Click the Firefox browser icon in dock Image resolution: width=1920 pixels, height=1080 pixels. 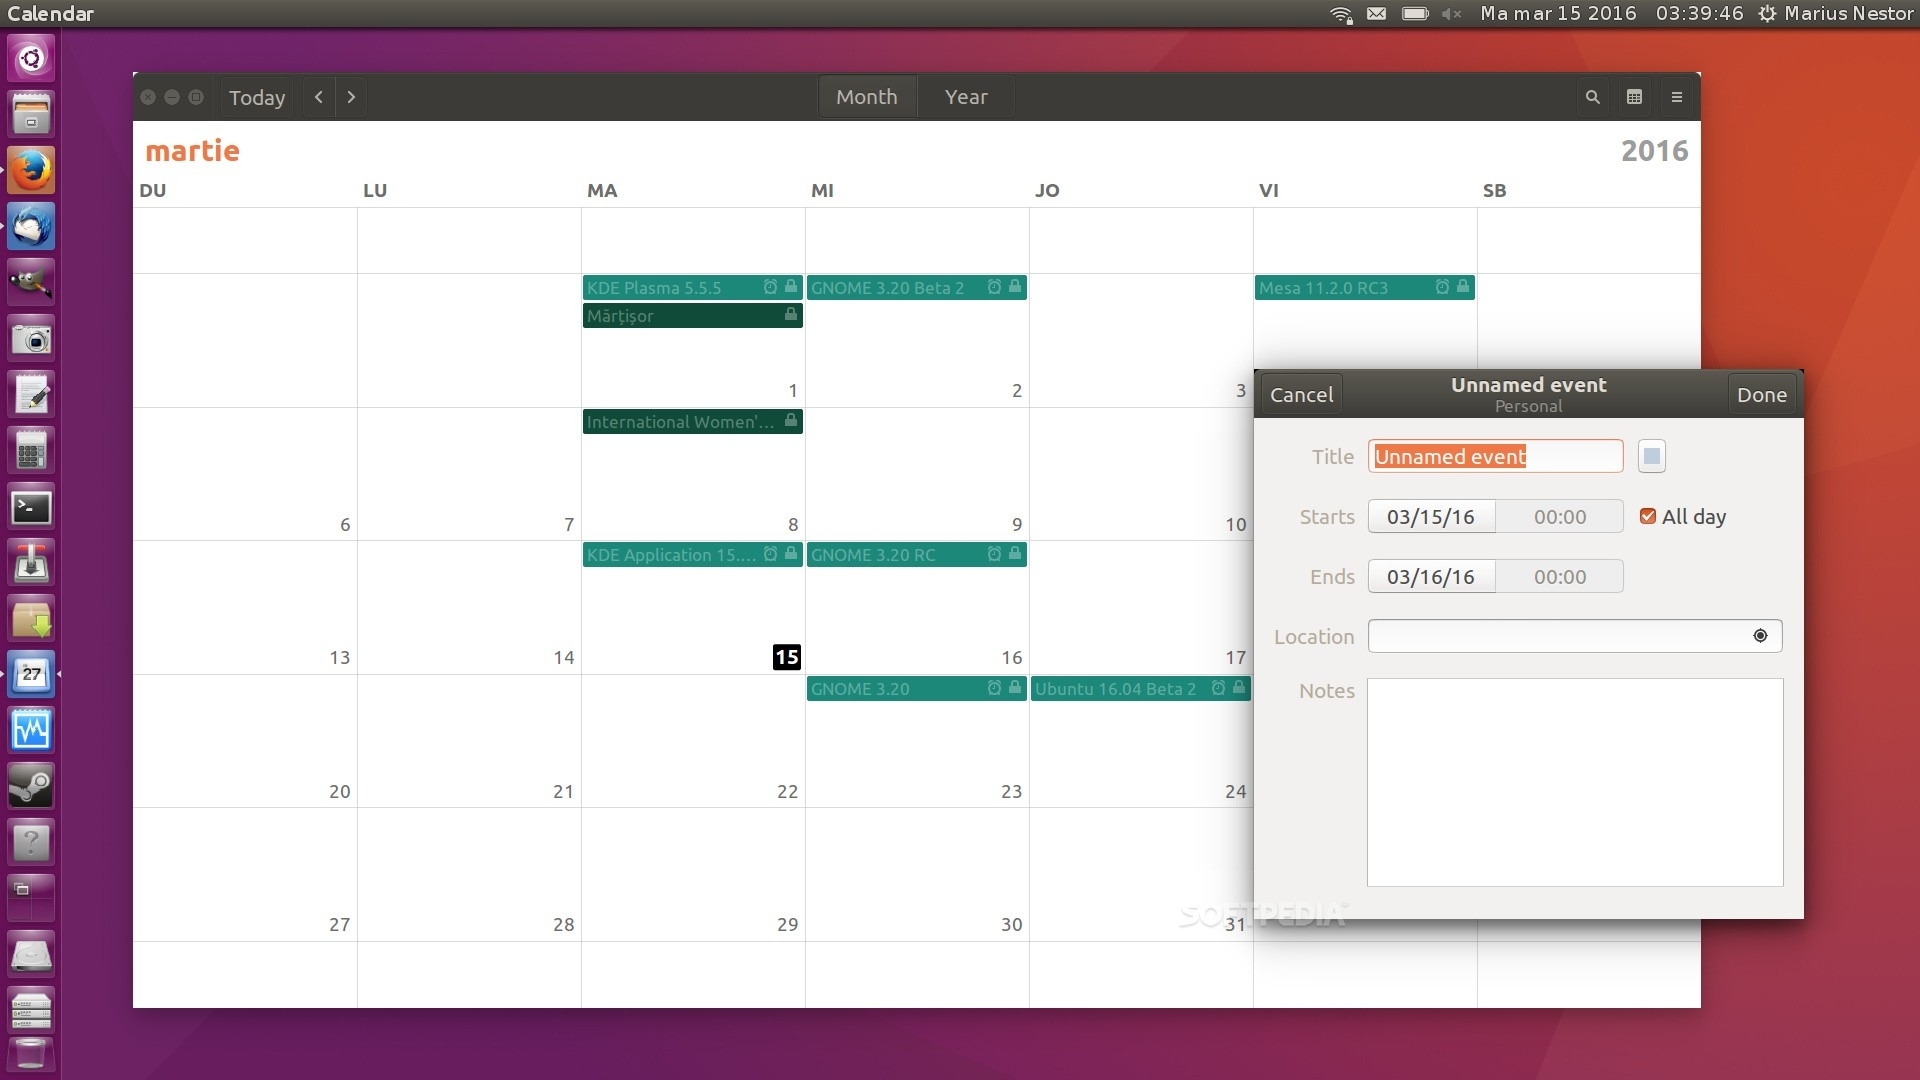33,171
